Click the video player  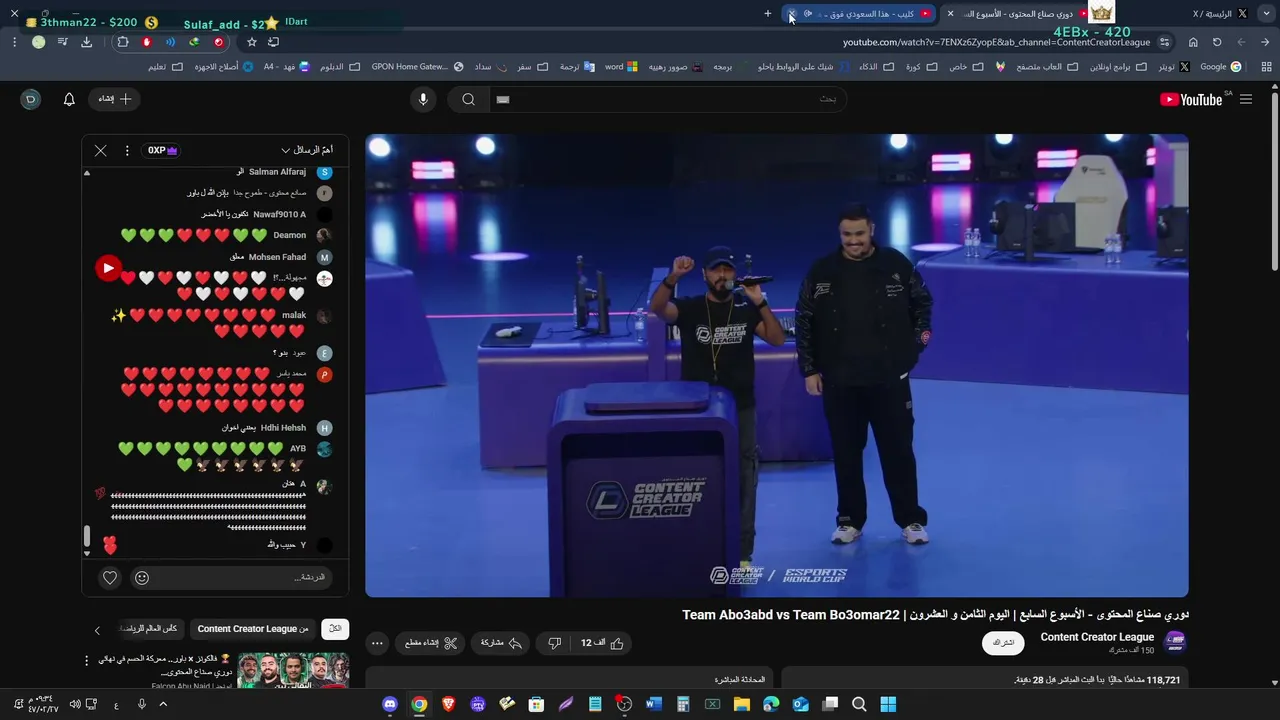(777, 366)
